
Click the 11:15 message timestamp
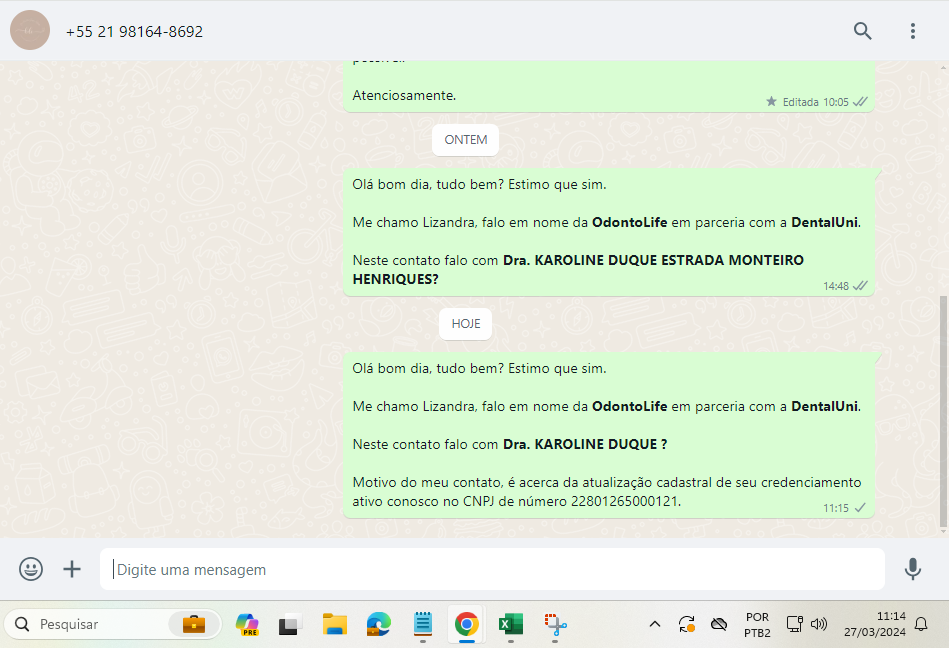coord(835,508)
